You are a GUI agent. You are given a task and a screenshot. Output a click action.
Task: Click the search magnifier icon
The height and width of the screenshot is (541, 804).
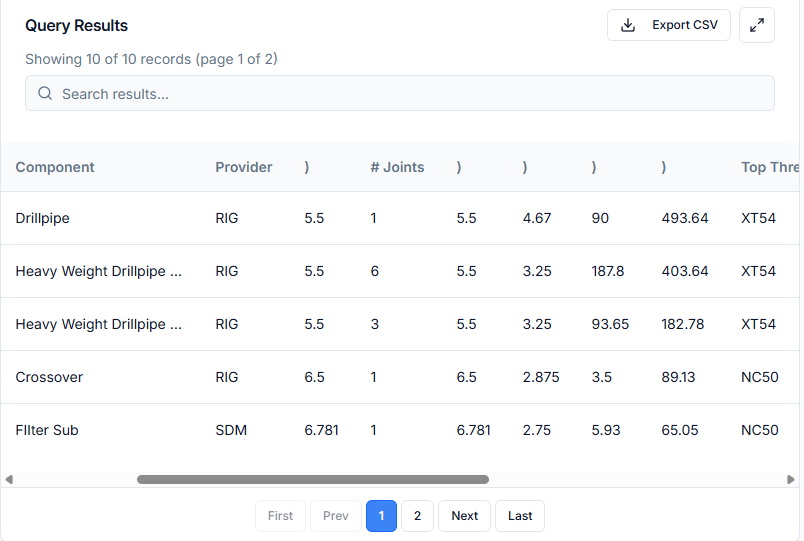45,94
